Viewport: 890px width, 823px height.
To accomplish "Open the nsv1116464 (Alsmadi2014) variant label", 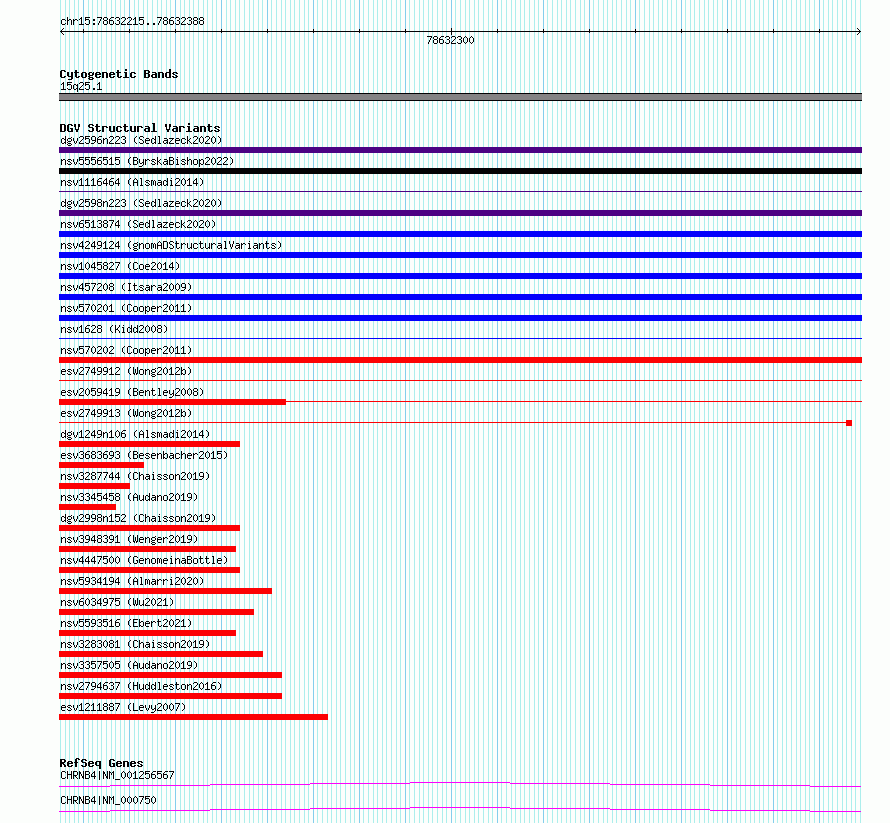I will pos(132,182).
